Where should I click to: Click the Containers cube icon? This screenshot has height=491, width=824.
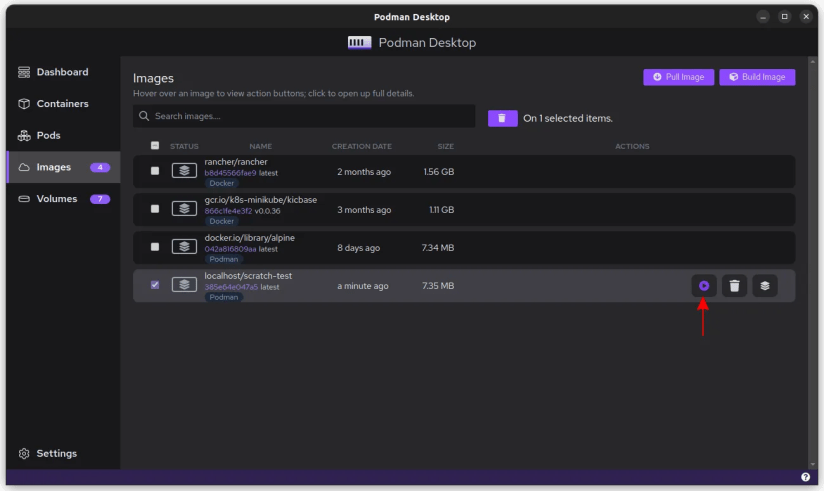coord(24,104)
